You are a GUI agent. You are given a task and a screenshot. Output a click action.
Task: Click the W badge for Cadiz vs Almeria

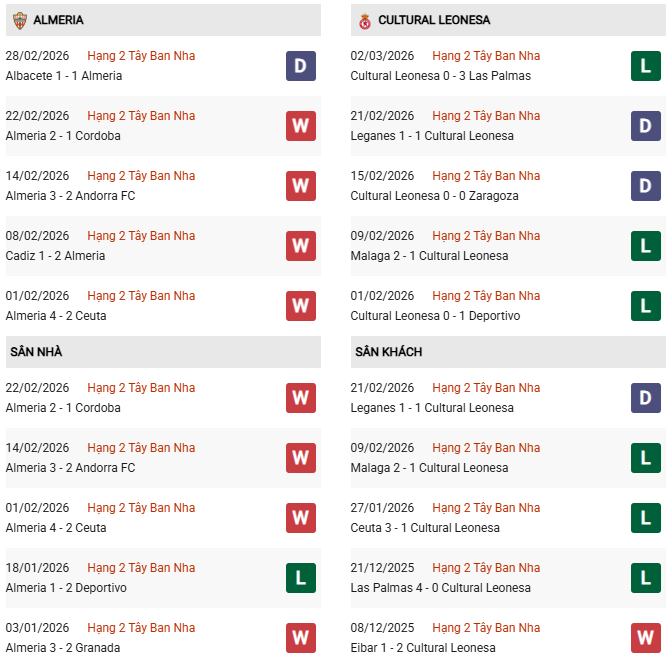pos(301,246)
